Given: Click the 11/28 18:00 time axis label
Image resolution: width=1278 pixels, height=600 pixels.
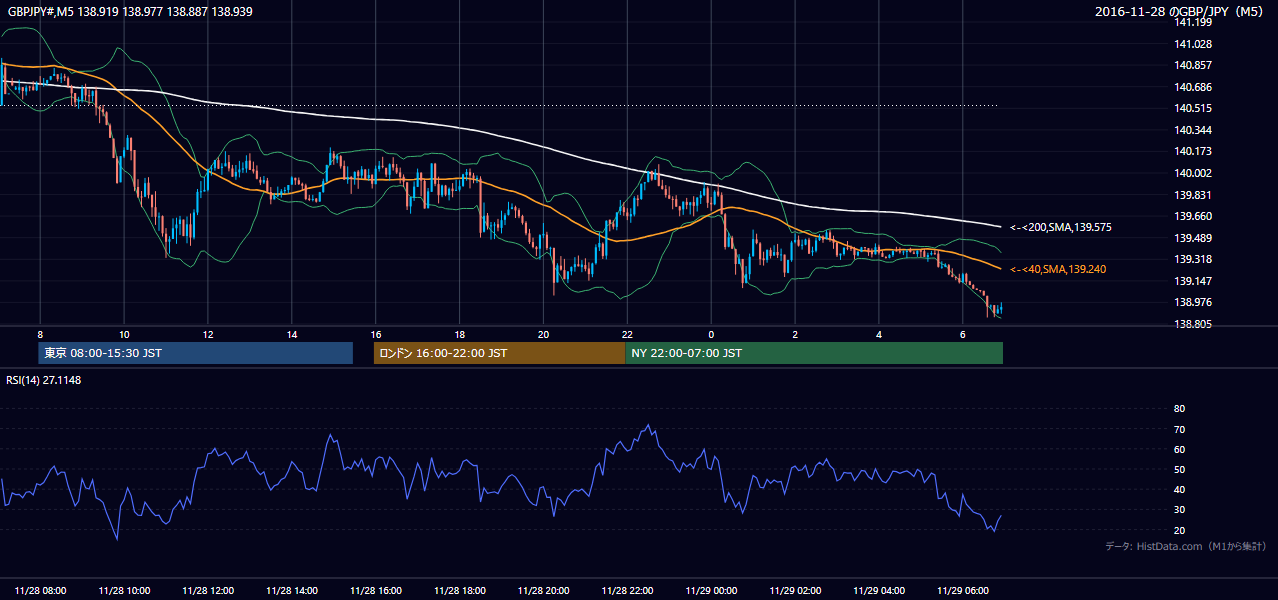Looking at the screenshot, I should pos(460,591).
